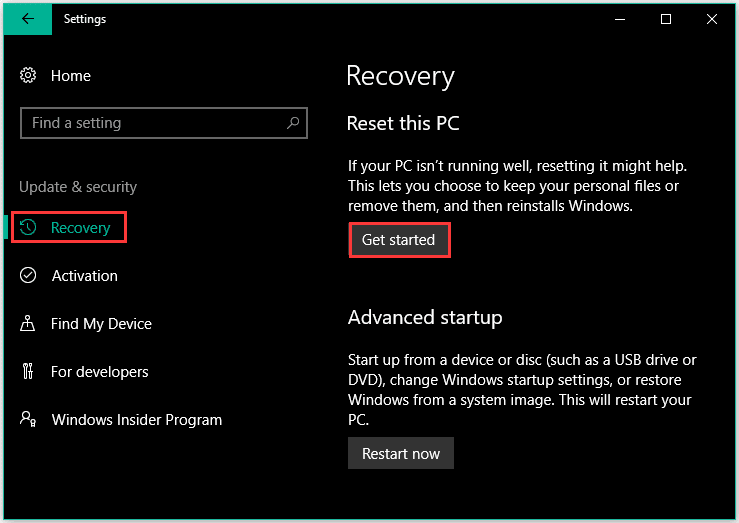Click the Home gear icon
Viewport: 739px width, 523px height.
28,75
